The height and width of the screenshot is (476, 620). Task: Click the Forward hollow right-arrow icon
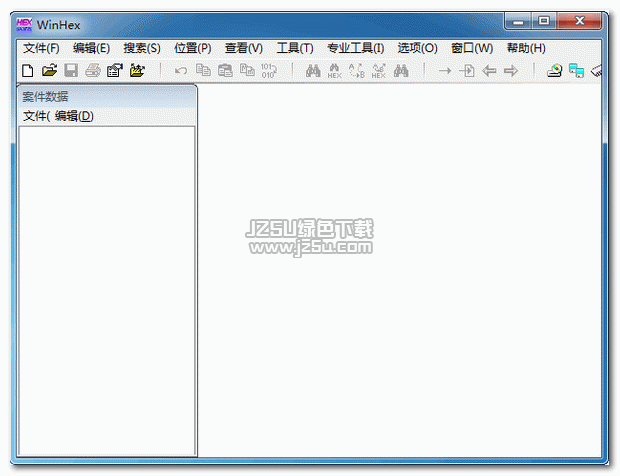[511, 71]
